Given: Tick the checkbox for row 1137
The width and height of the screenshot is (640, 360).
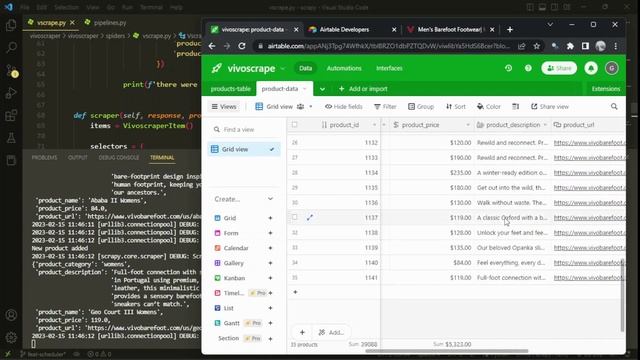Looking at the screenshot, I should pyautogui.click(x=294, y=218).
